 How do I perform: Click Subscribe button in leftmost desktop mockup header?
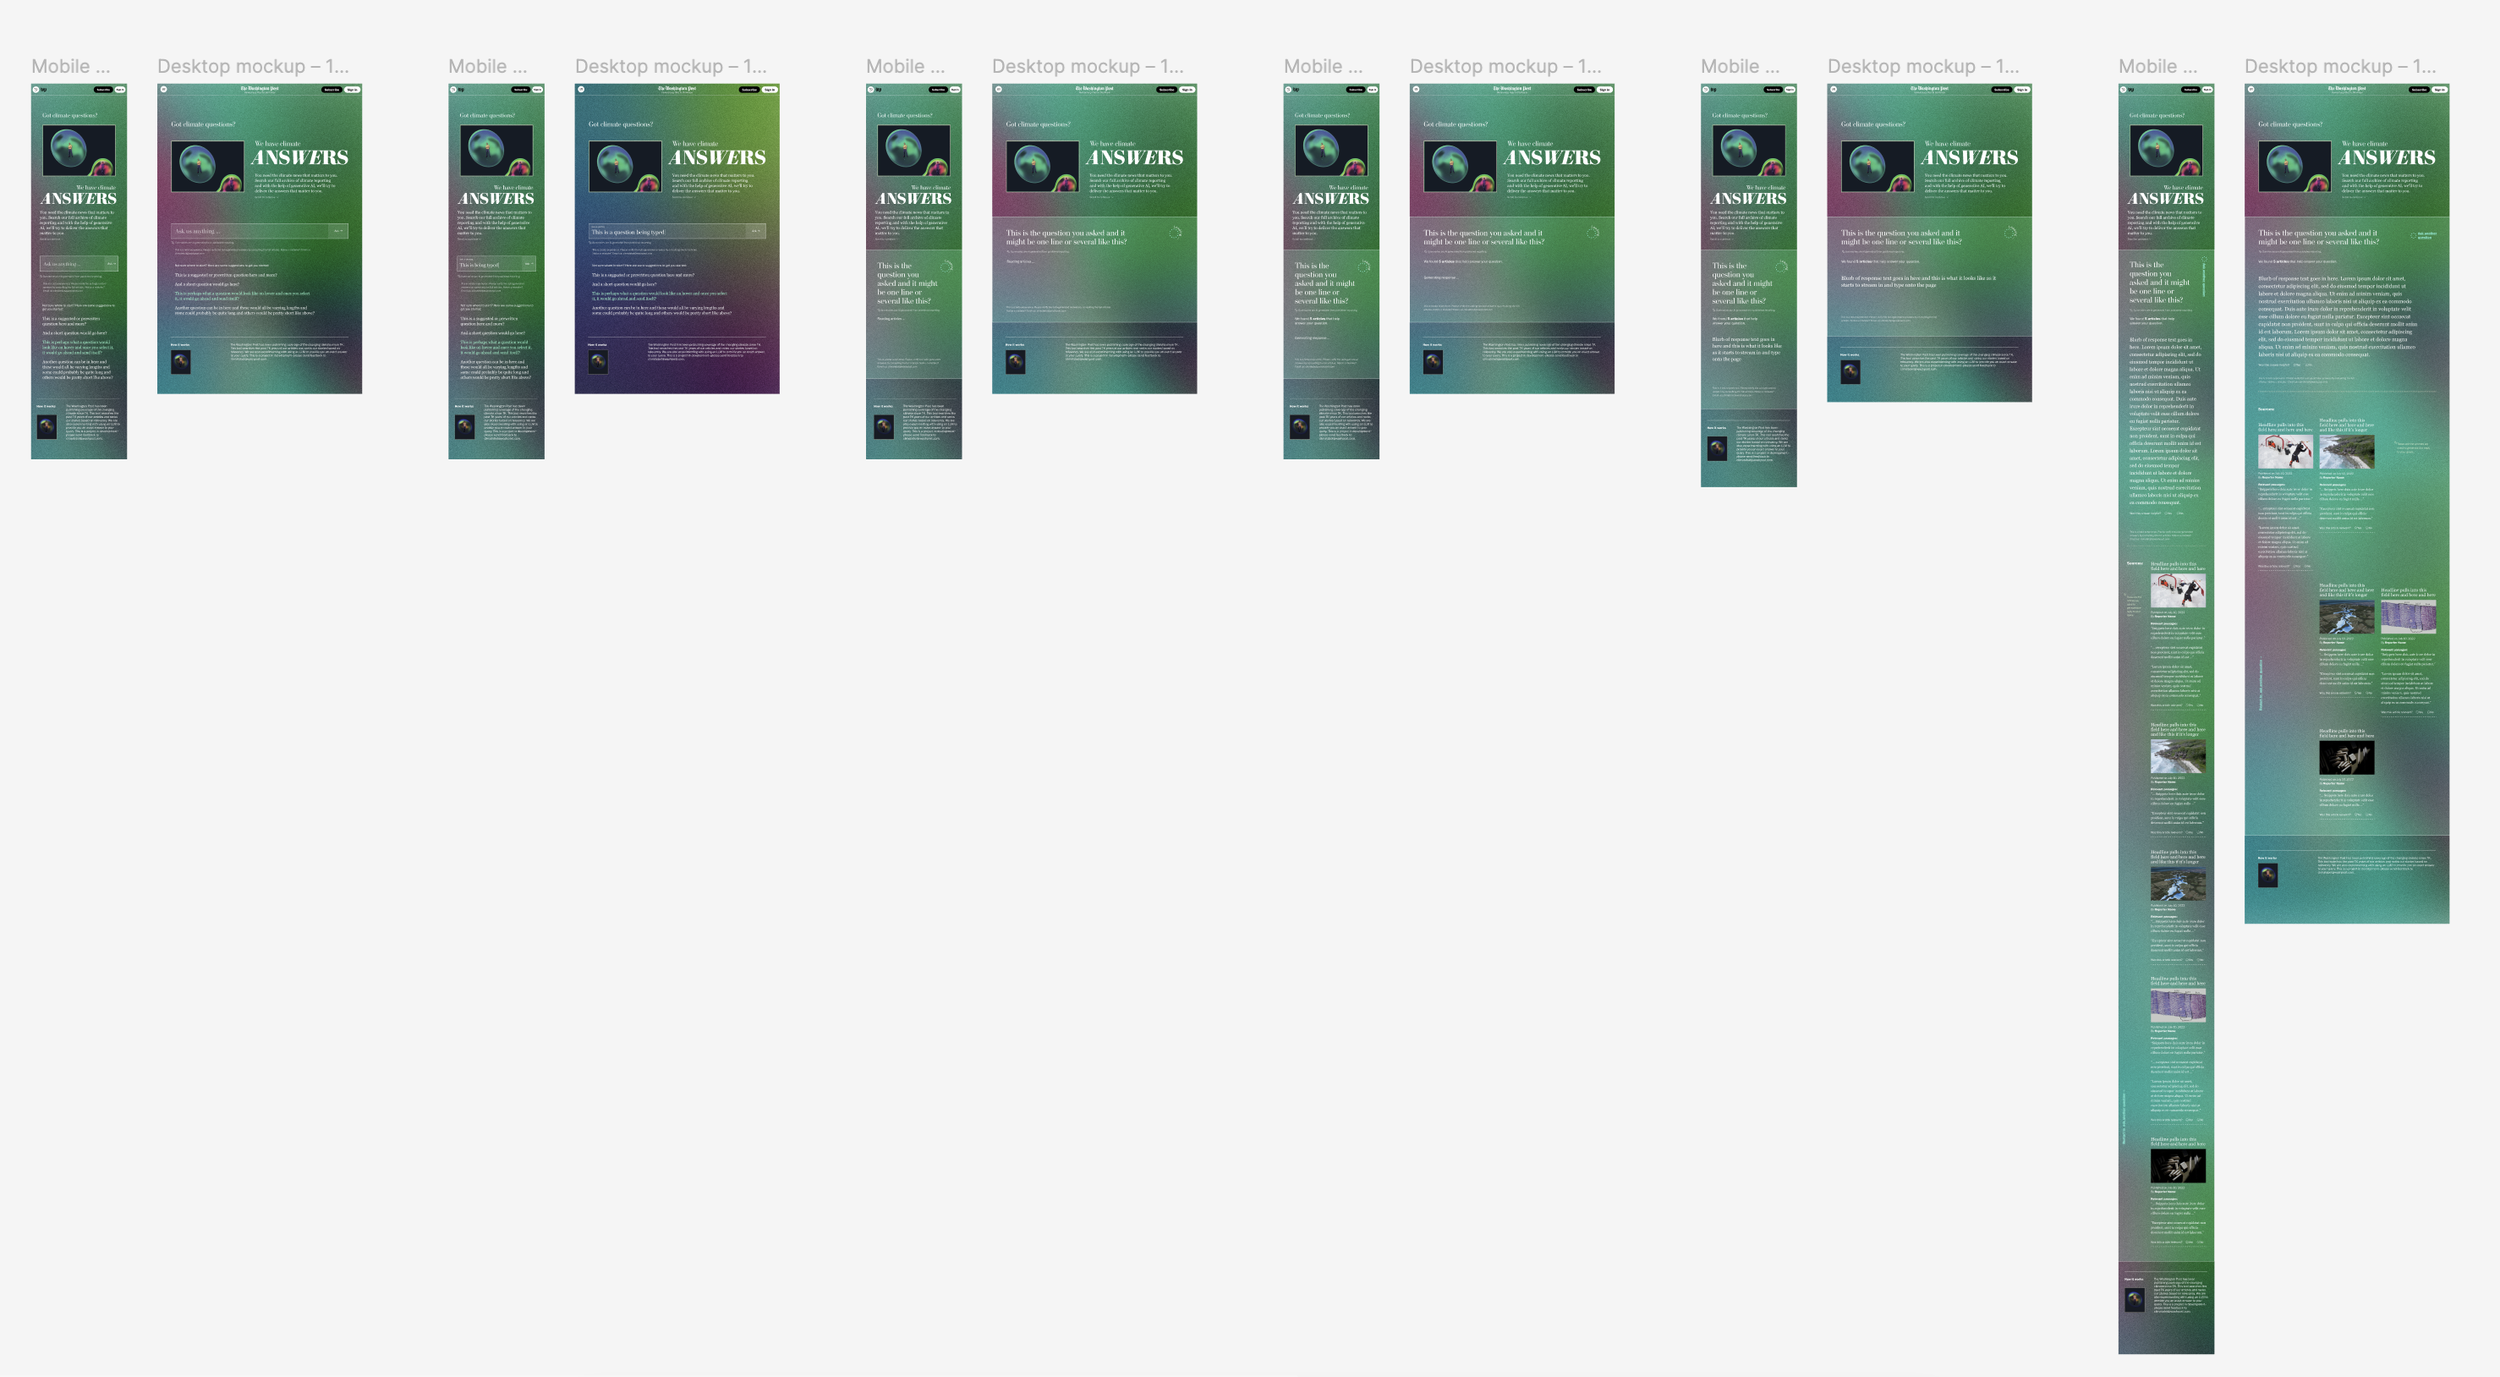(332, 90)
